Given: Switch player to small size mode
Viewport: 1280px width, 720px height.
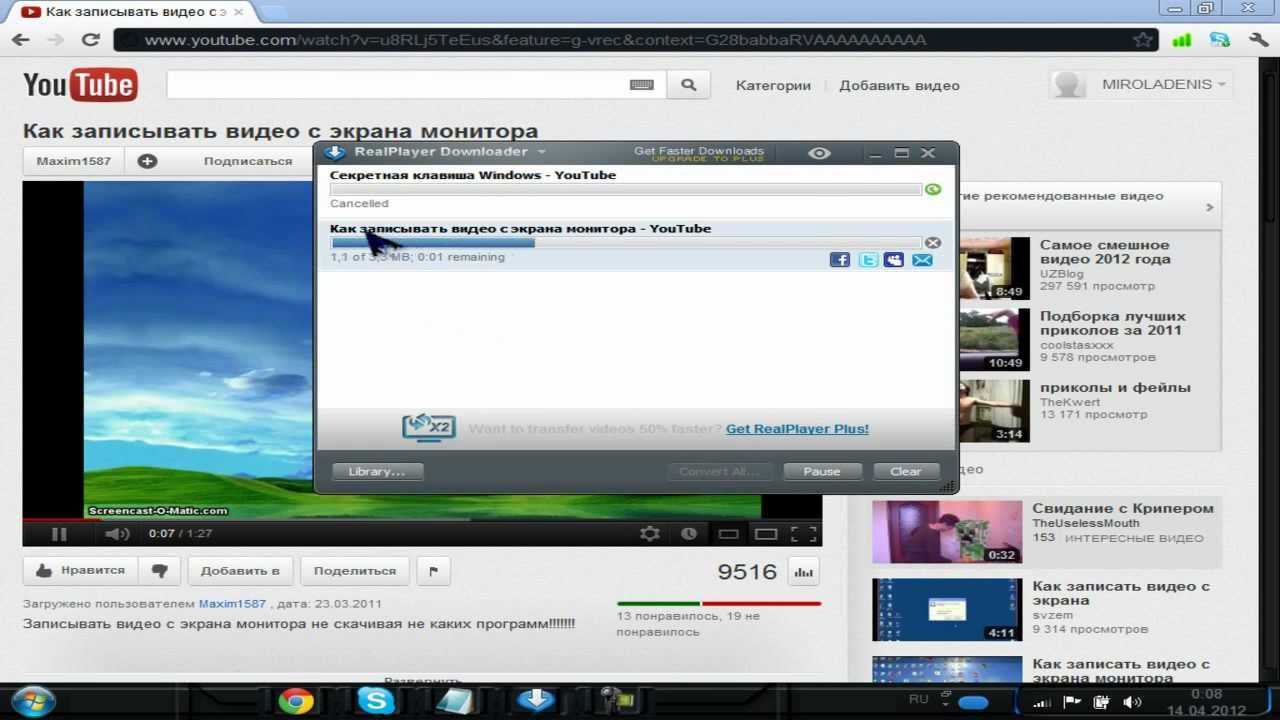Looking at the screenshot, I should 729,534.
